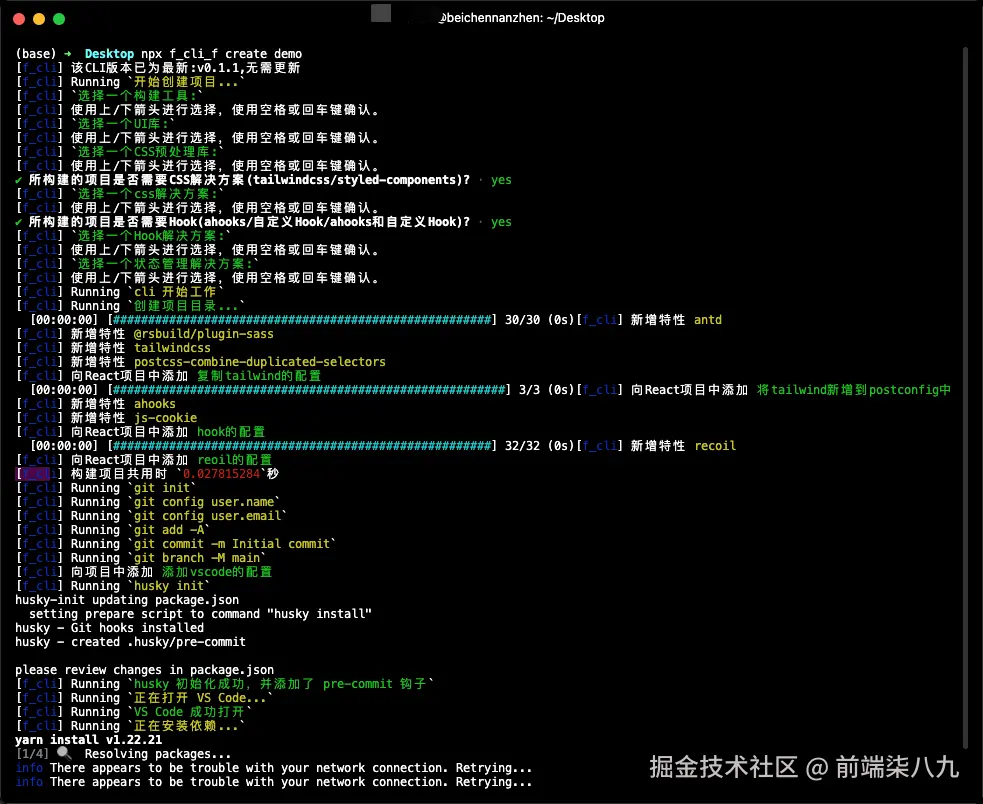
Task: Click the text '选择一个CSS预处理库:'
Action: click(x=147, y=152)
